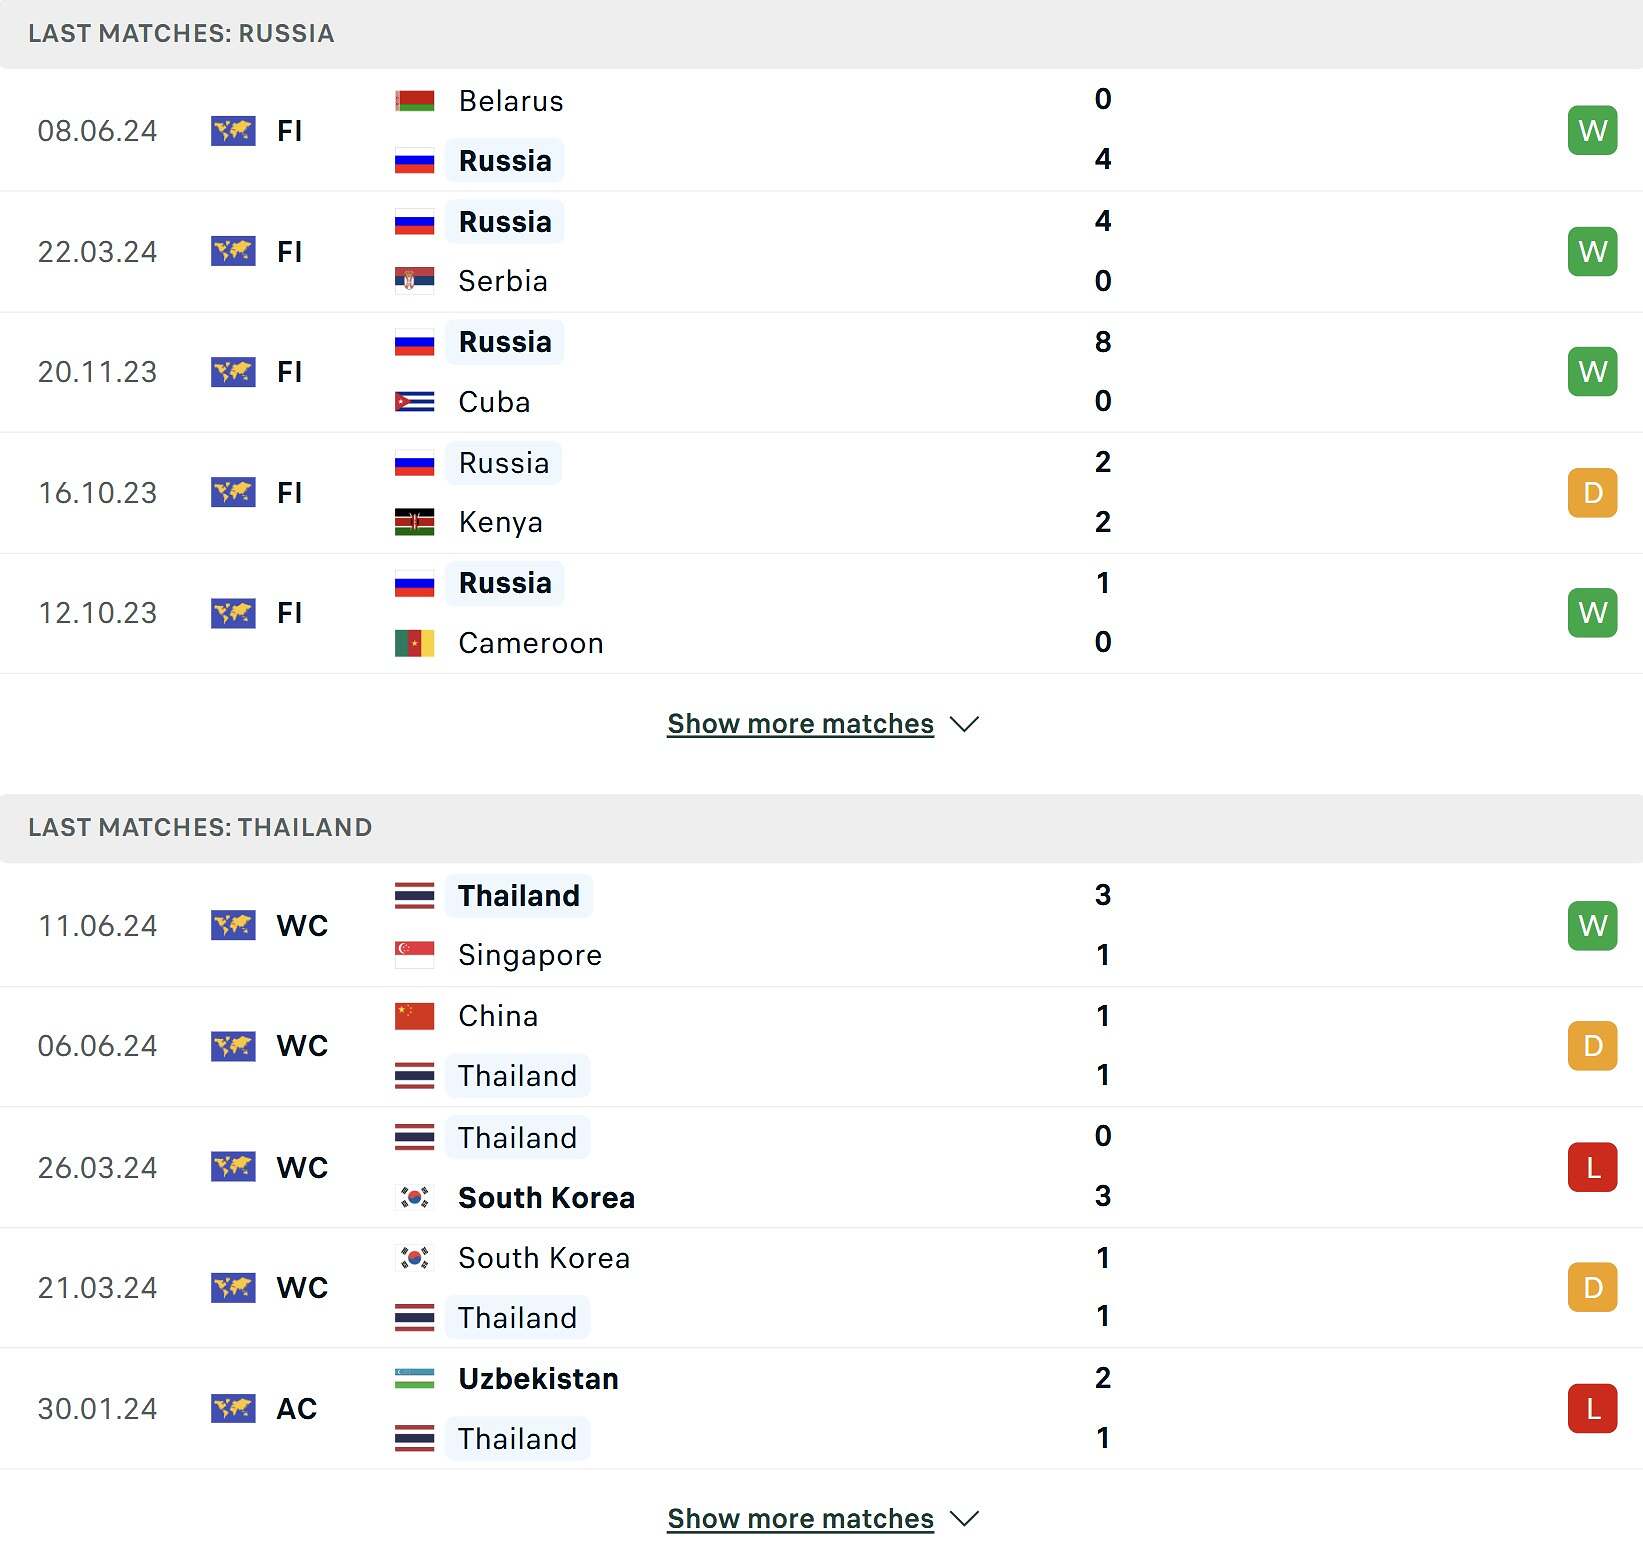Expand Russia's Show more matches chevron
The width and height of the screenshot is (1643, 1568).
tap(964, 724)
